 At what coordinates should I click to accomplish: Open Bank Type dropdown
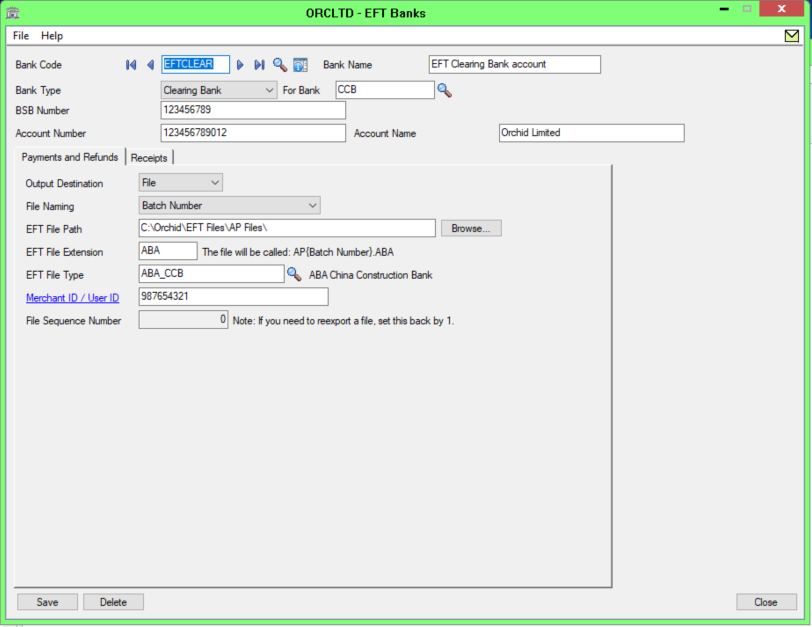coord(219,90)
